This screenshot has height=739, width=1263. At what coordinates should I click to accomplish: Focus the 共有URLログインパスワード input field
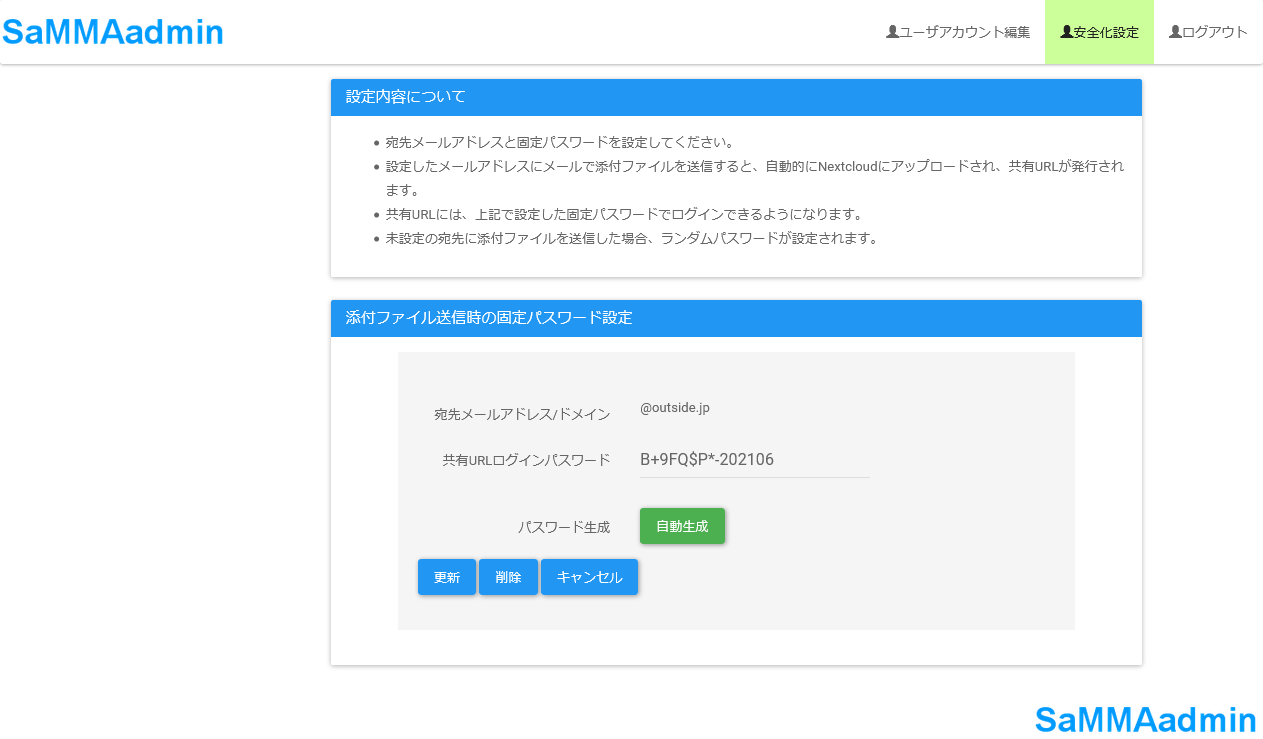(755, 460)
